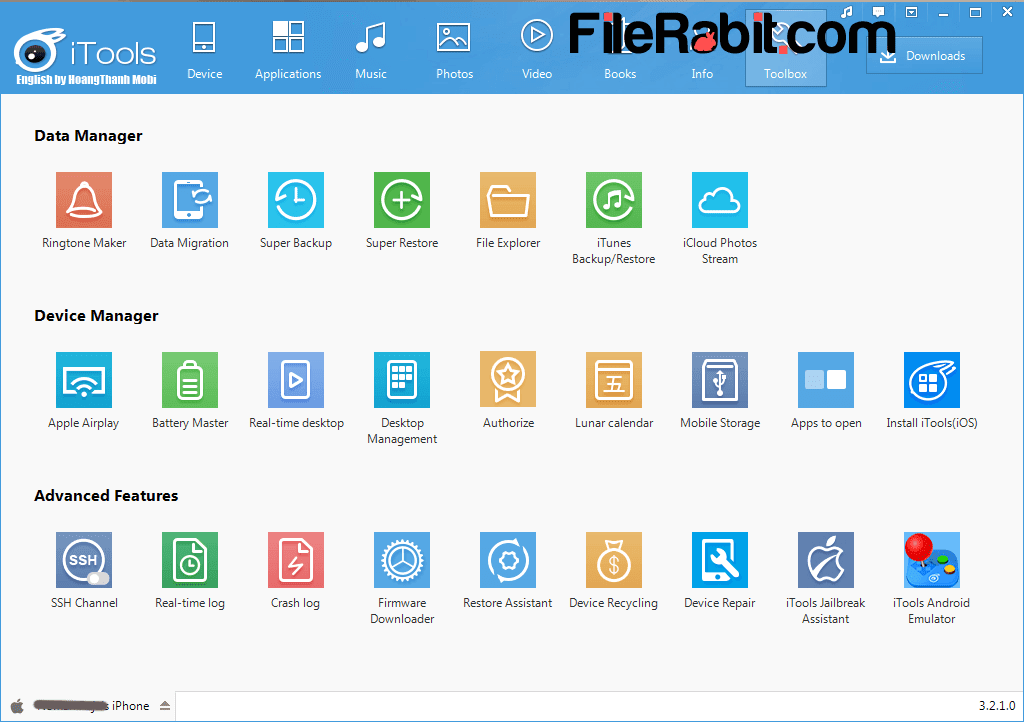View the Real-time log

(189, 560)
